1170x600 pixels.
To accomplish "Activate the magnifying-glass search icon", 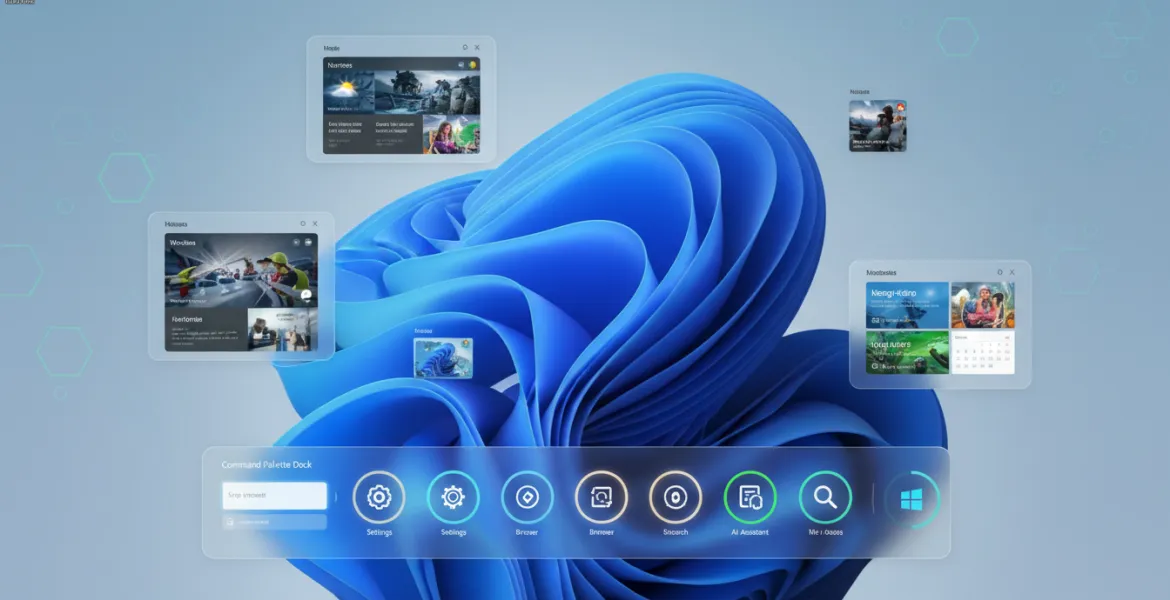I will click(x=823, y=495).
